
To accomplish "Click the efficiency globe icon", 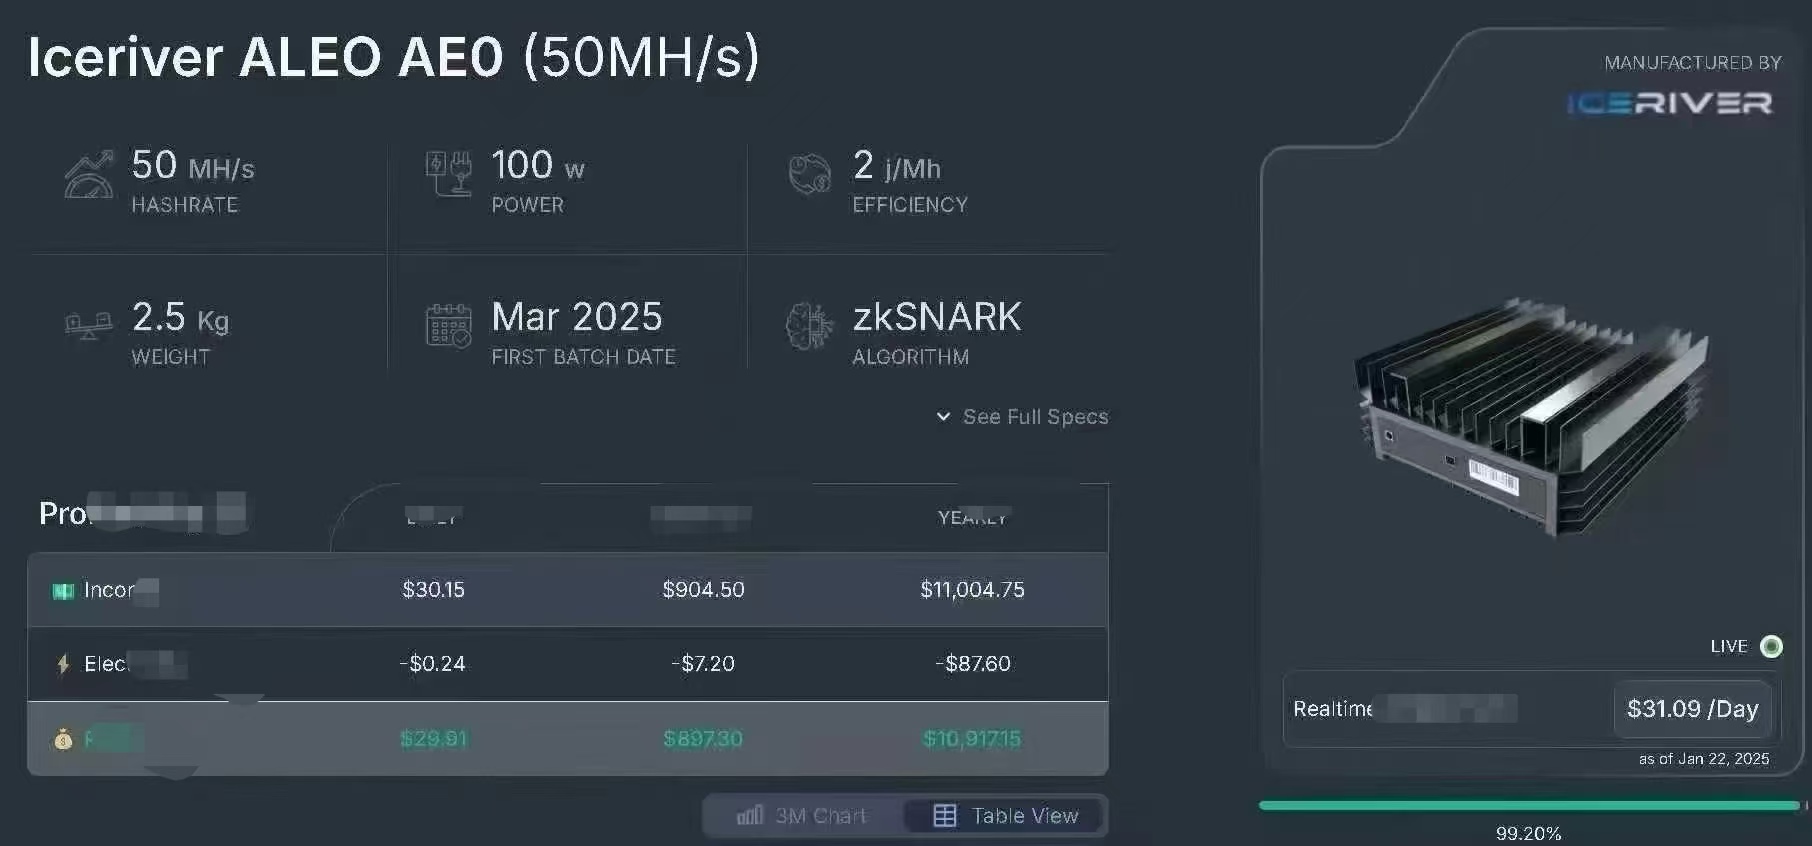I will coord(809,174).
